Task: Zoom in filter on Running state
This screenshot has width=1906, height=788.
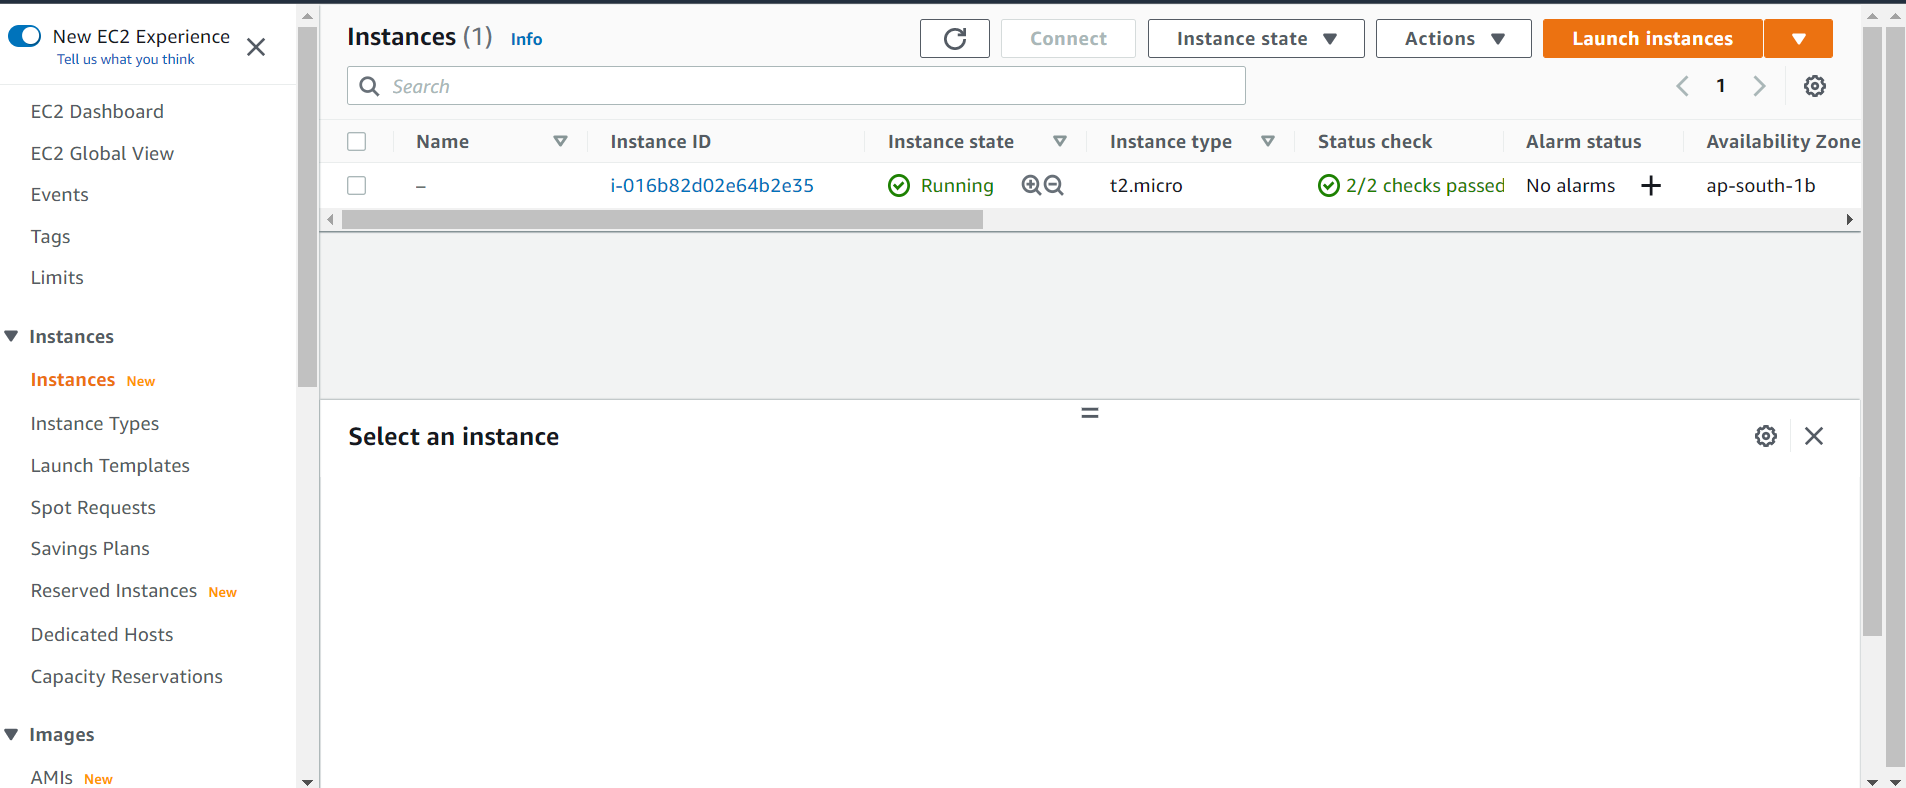Action: click(x=1031, y=185)
